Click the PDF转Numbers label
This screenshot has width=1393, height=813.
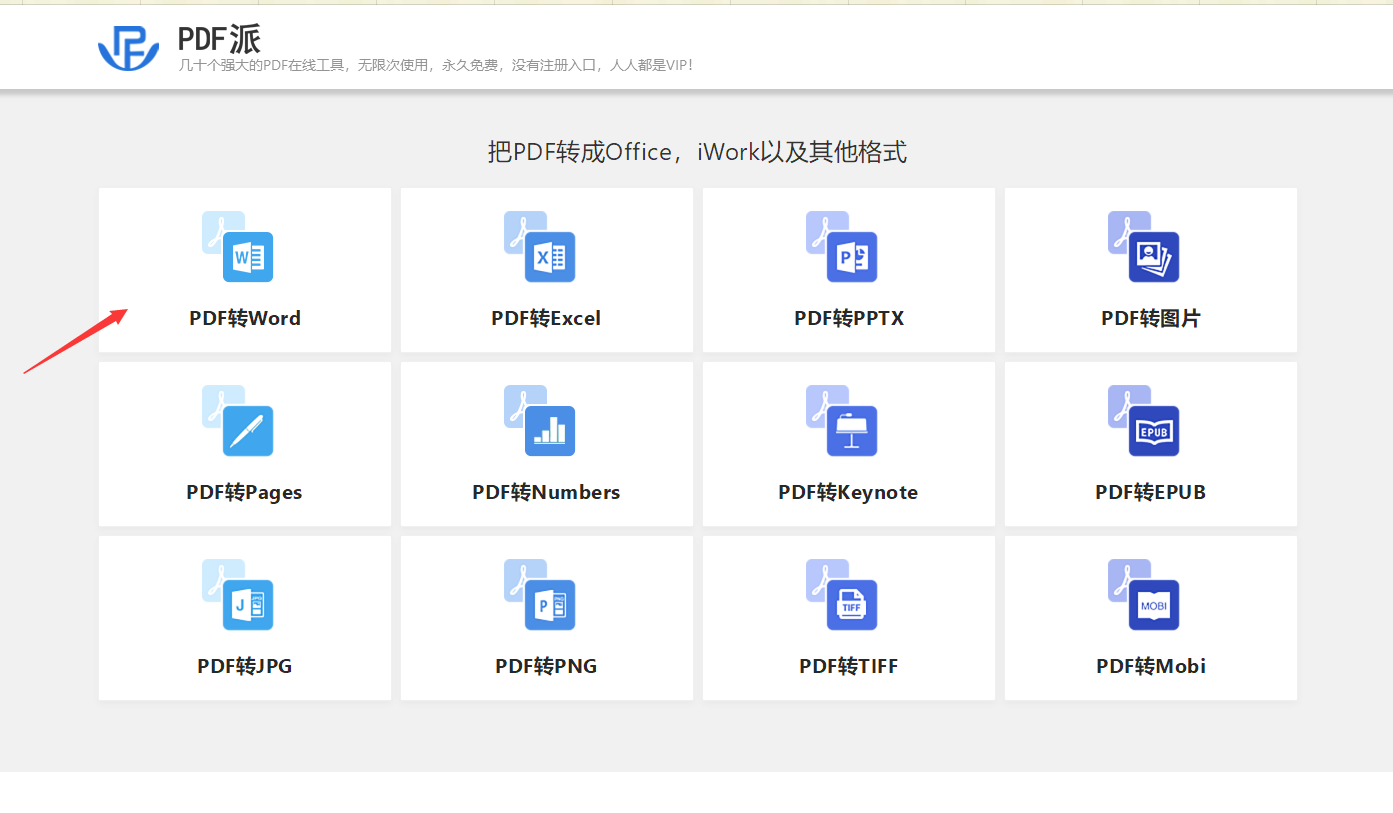(546, 492)
